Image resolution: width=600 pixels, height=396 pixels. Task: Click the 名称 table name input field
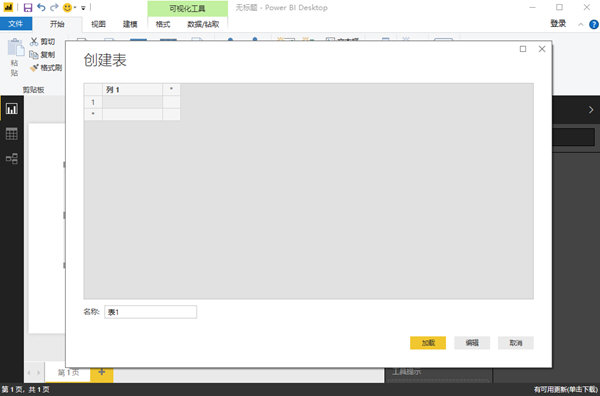pos(150,312)
